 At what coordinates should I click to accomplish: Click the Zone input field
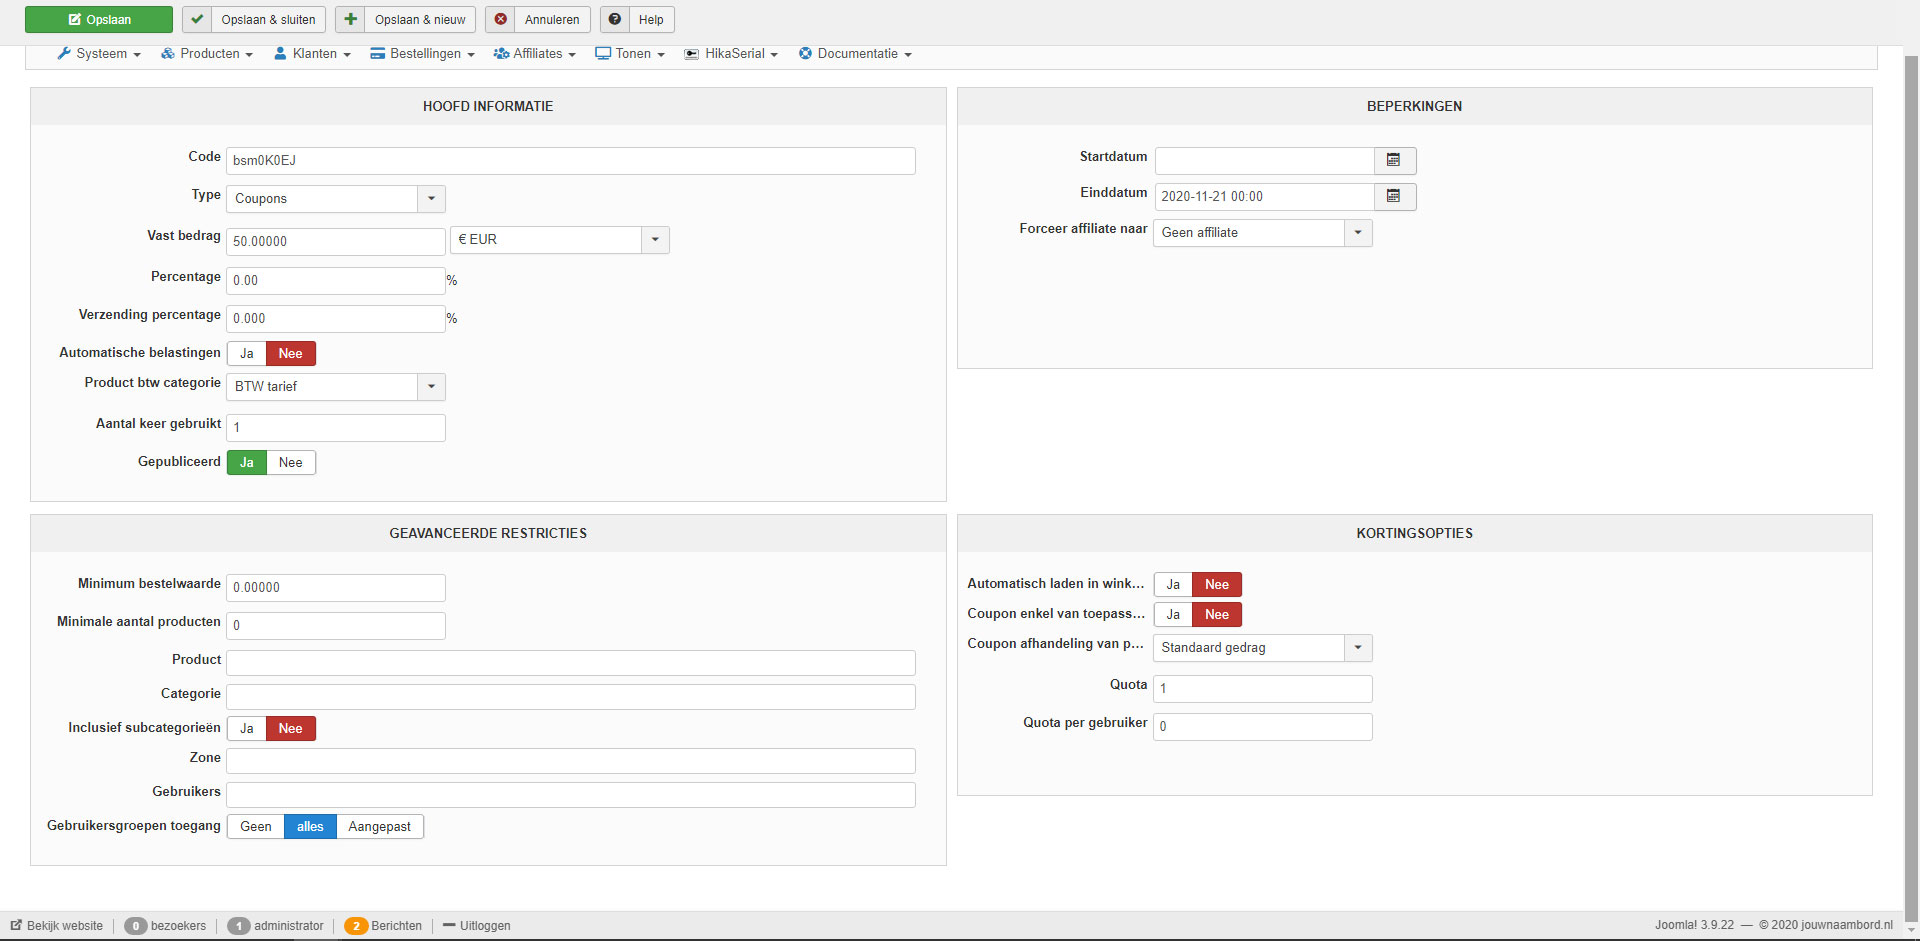[x=571, y=761]
